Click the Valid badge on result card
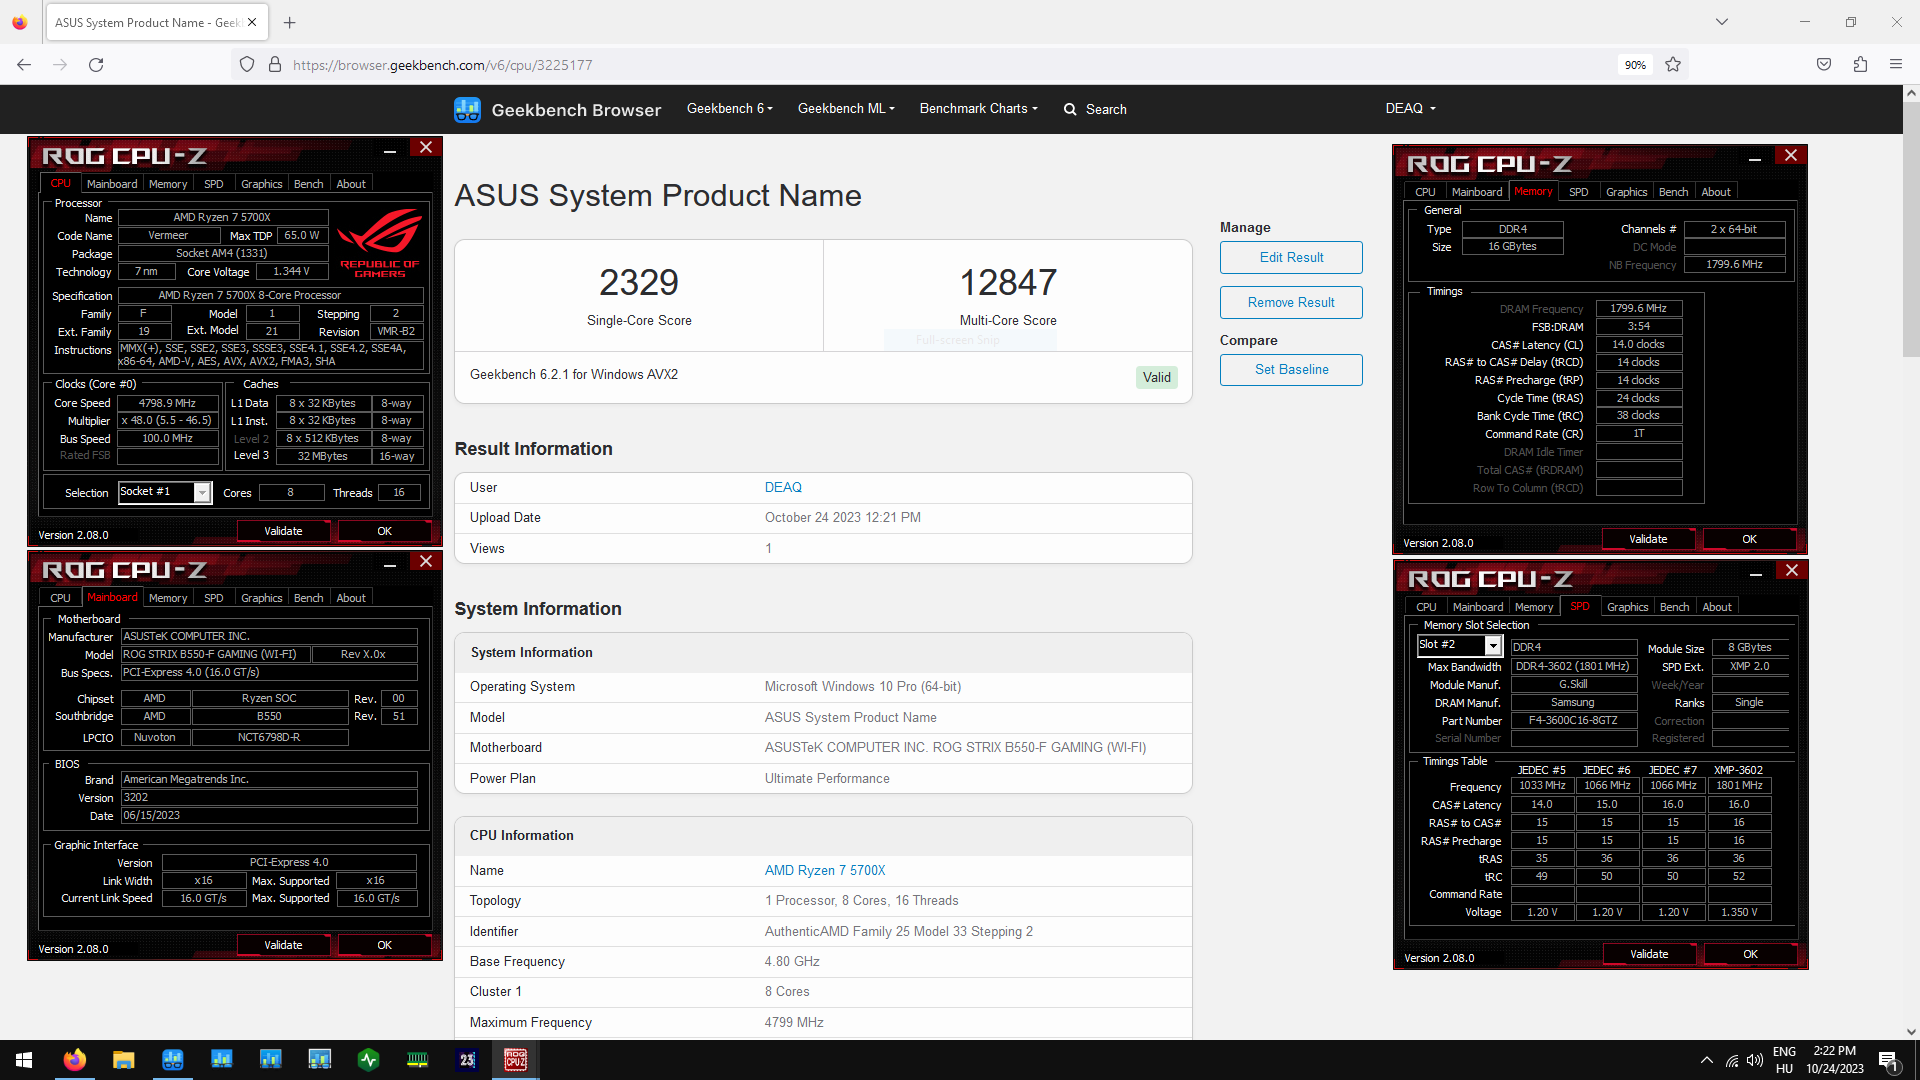Screen dimensions: 1920x1080 [1156, 378]
